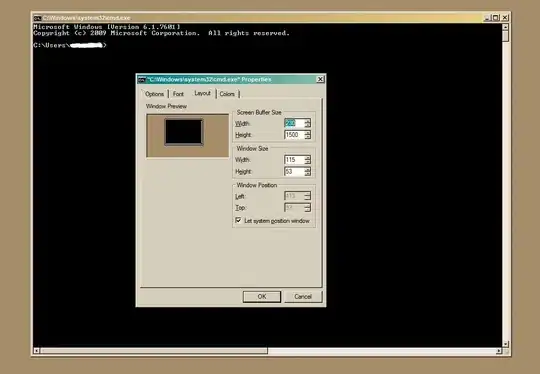Decrease Screen Buffer Size height with down arrow
Image resolution: width=540 pixels, height=374 pixels.
[x=308, y=137]
